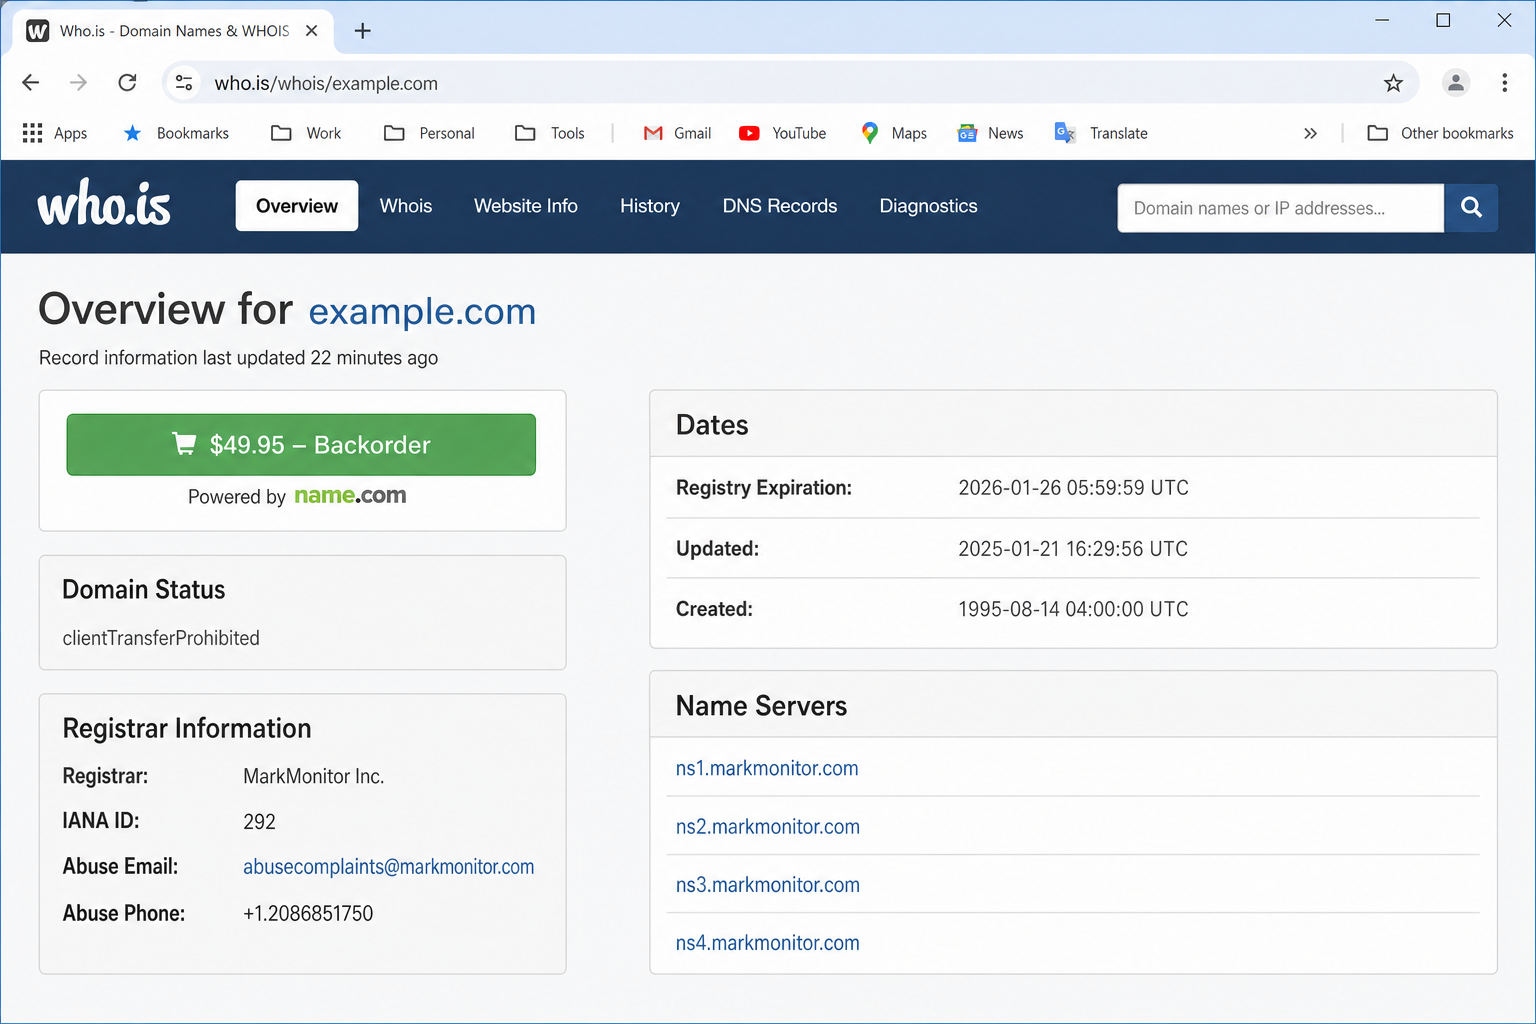Minimize the browser window
1536x1024 pixels.
tap(1382, 20)
